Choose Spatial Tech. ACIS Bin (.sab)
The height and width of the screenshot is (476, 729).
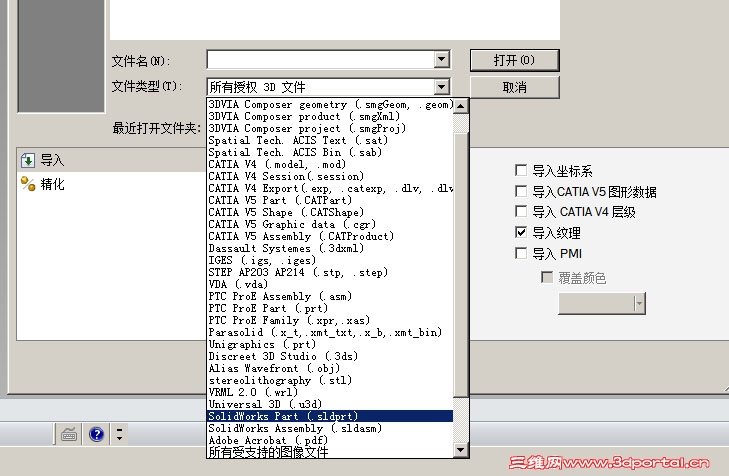[x=330, y=152]
